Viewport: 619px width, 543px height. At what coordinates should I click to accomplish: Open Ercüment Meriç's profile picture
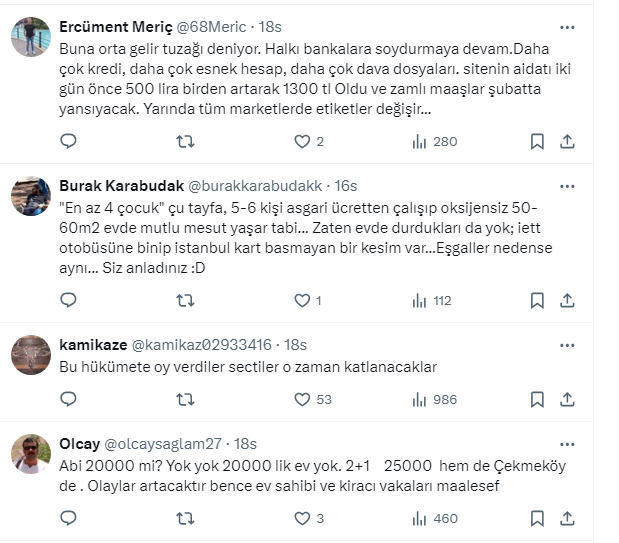coord(31,37)
